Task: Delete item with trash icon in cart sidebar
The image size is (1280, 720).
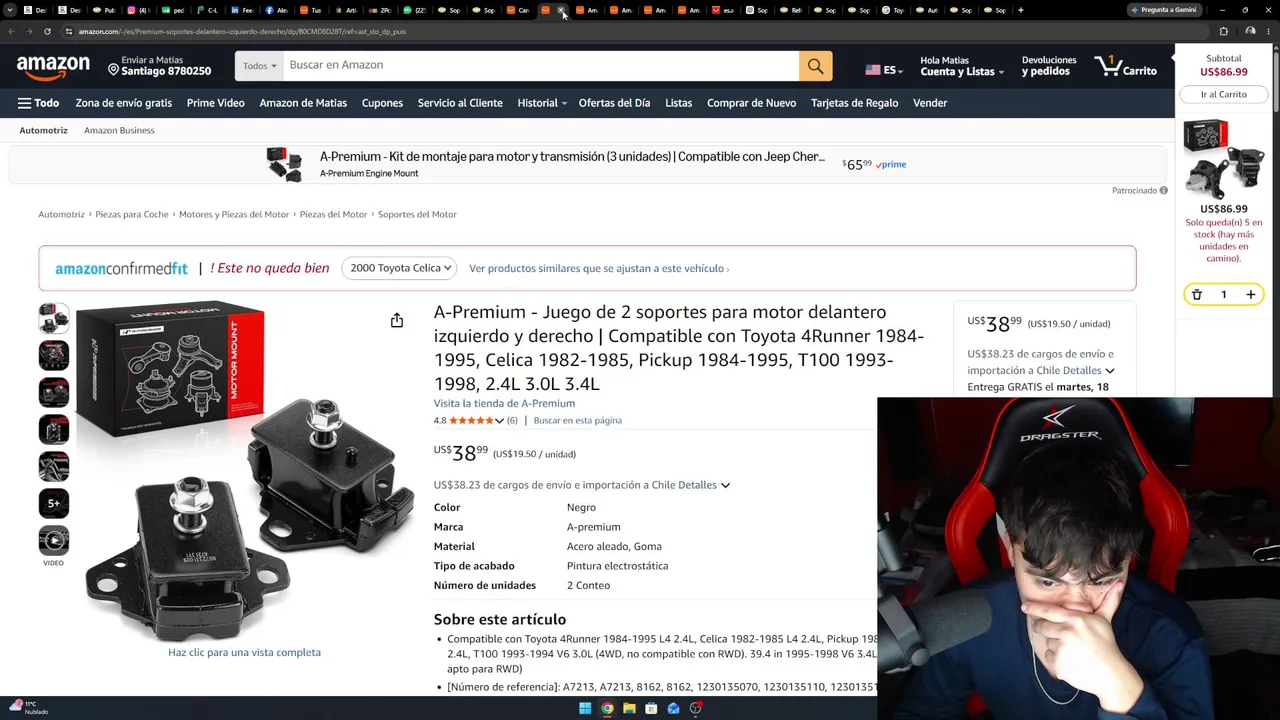Action: pyautogui.click(x=1197, y=295)
